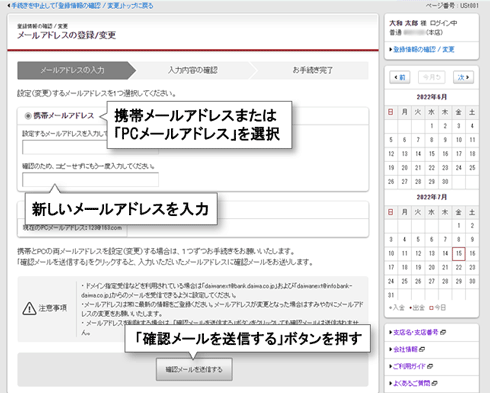Click the warning triangle icon next to 注意事項
The image size is (490, 393).
(x=29, y=308)
